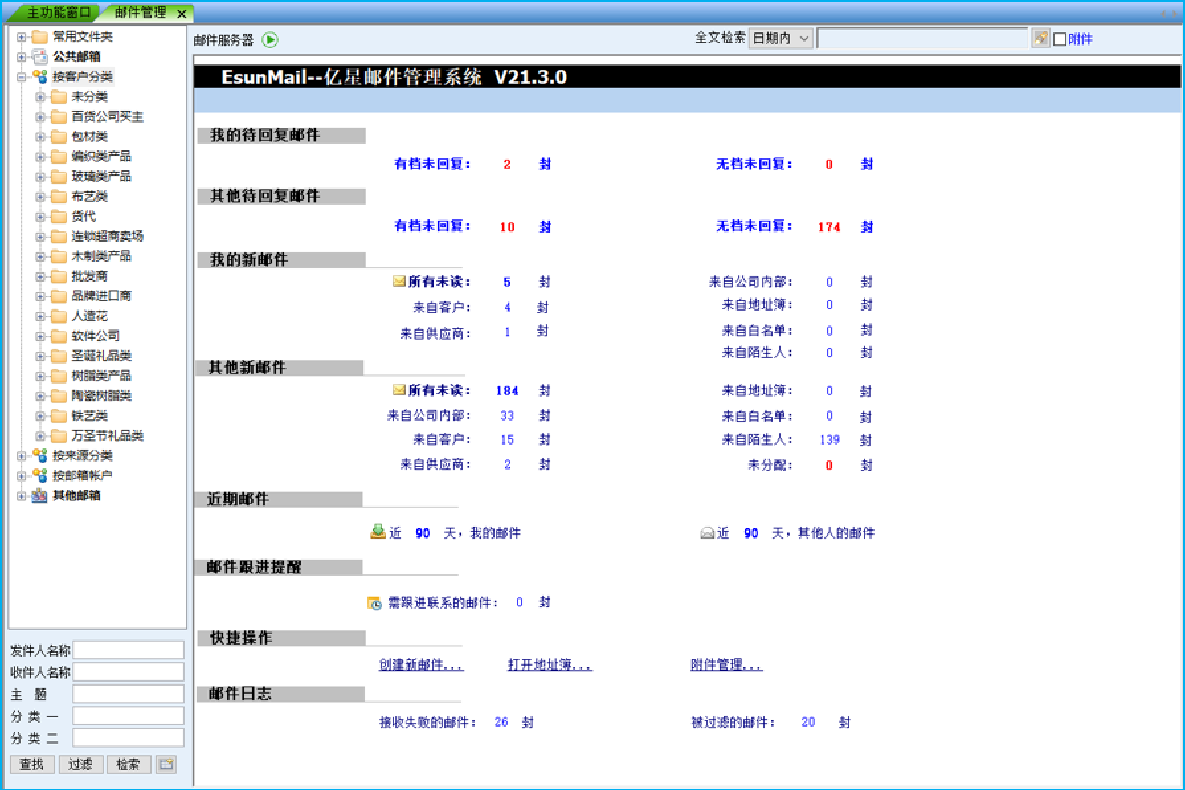
Task: Select the 邮件管理 tab
Action: tap(140, 12)
